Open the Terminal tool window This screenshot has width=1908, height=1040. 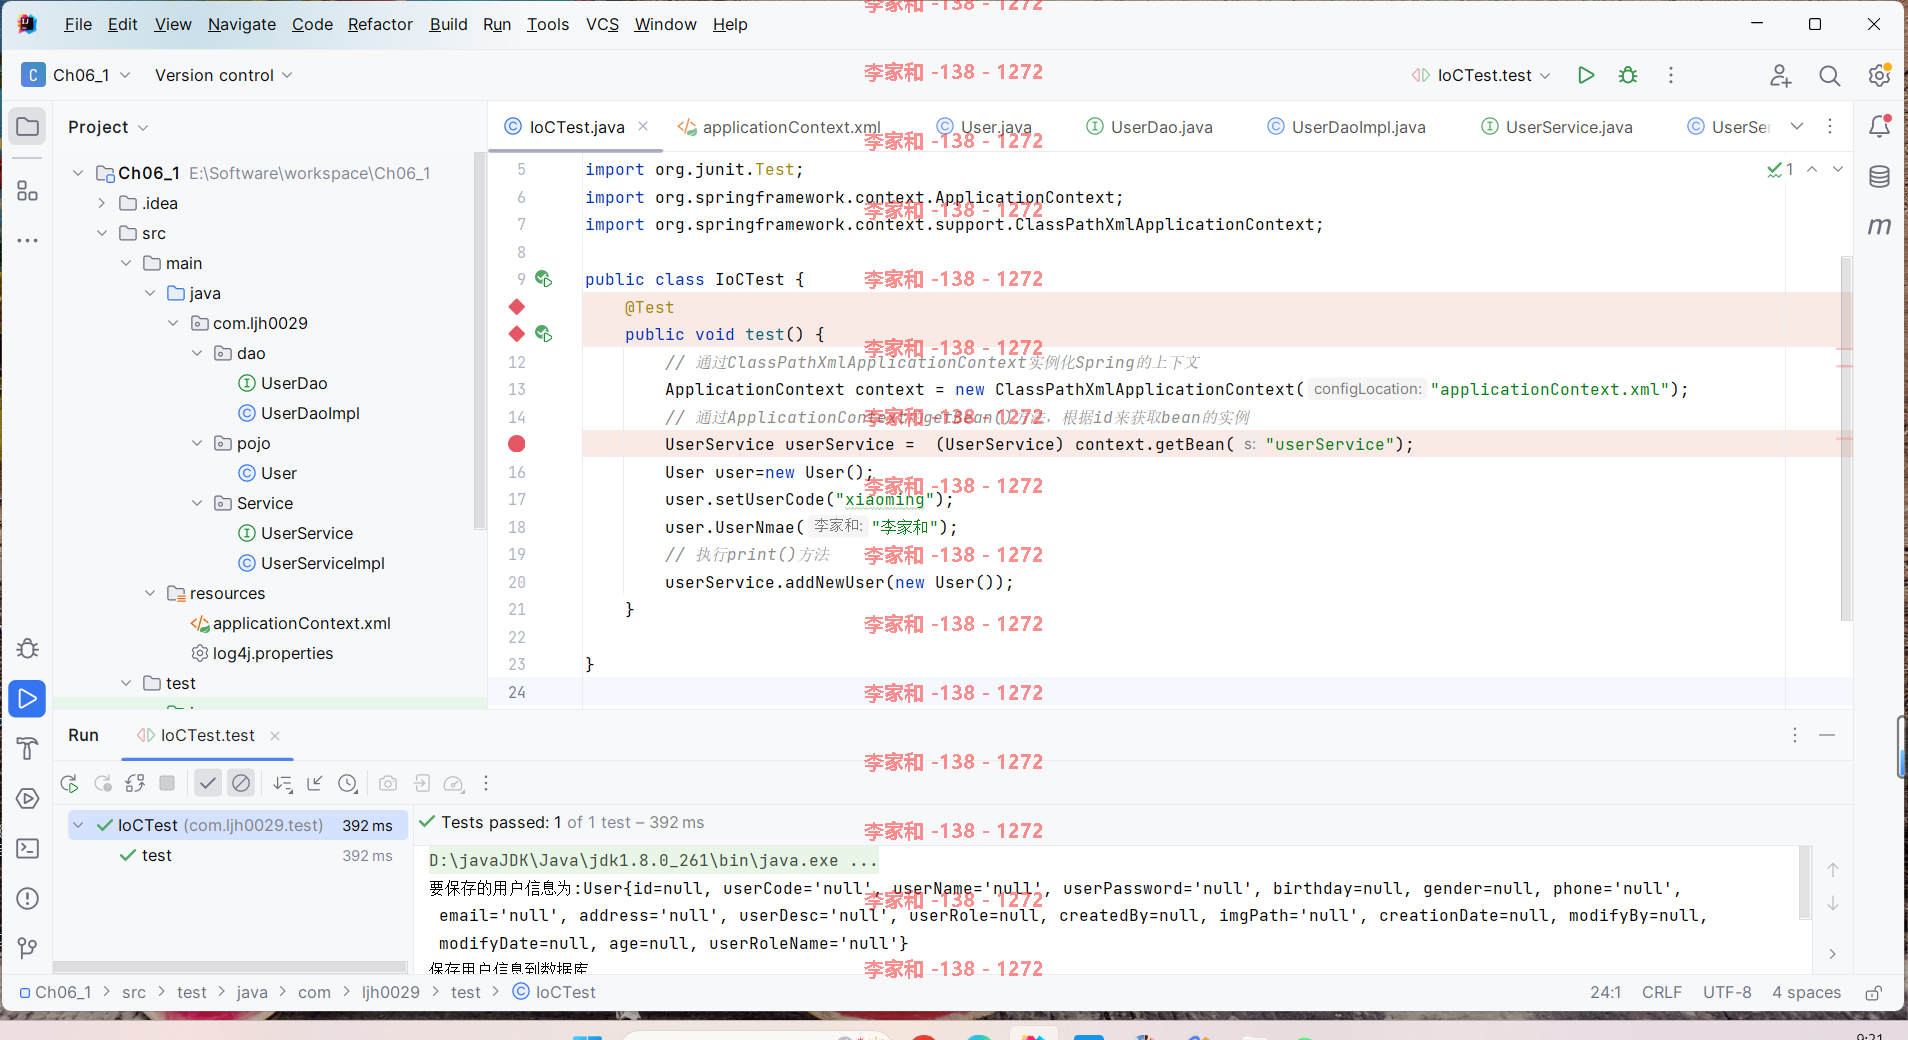[x=28, y=848]
